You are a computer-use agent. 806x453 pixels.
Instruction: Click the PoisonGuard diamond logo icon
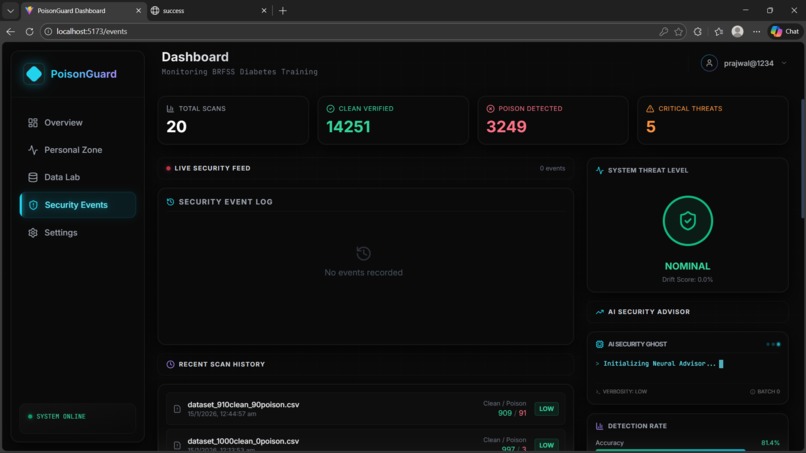[34, 74]
